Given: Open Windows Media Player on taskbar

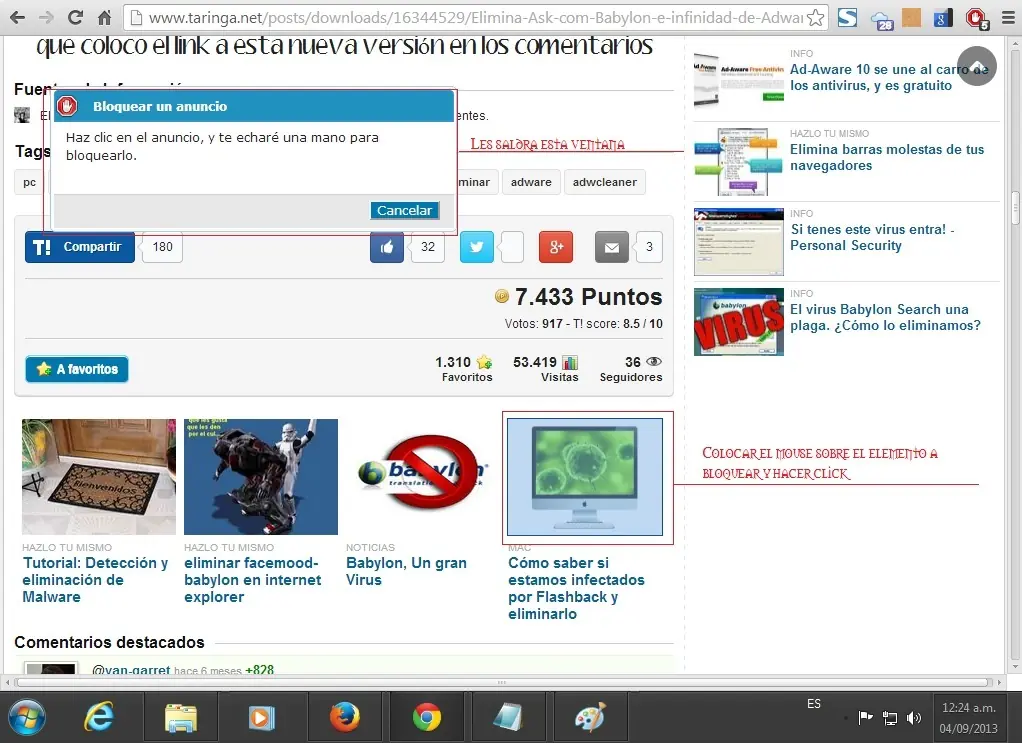Looking at the screenshot, I should pyautogui.click(x=261, y=718).
